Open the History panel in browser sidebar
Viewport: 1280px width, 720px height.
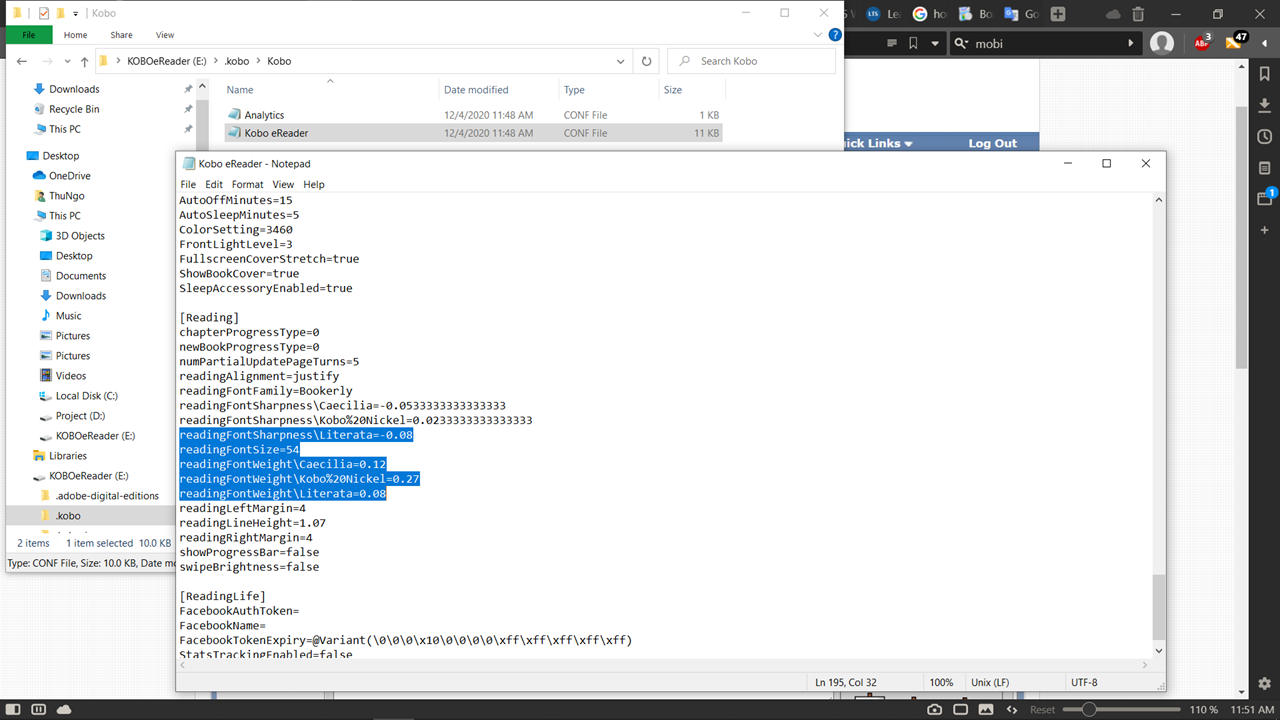1265,137
